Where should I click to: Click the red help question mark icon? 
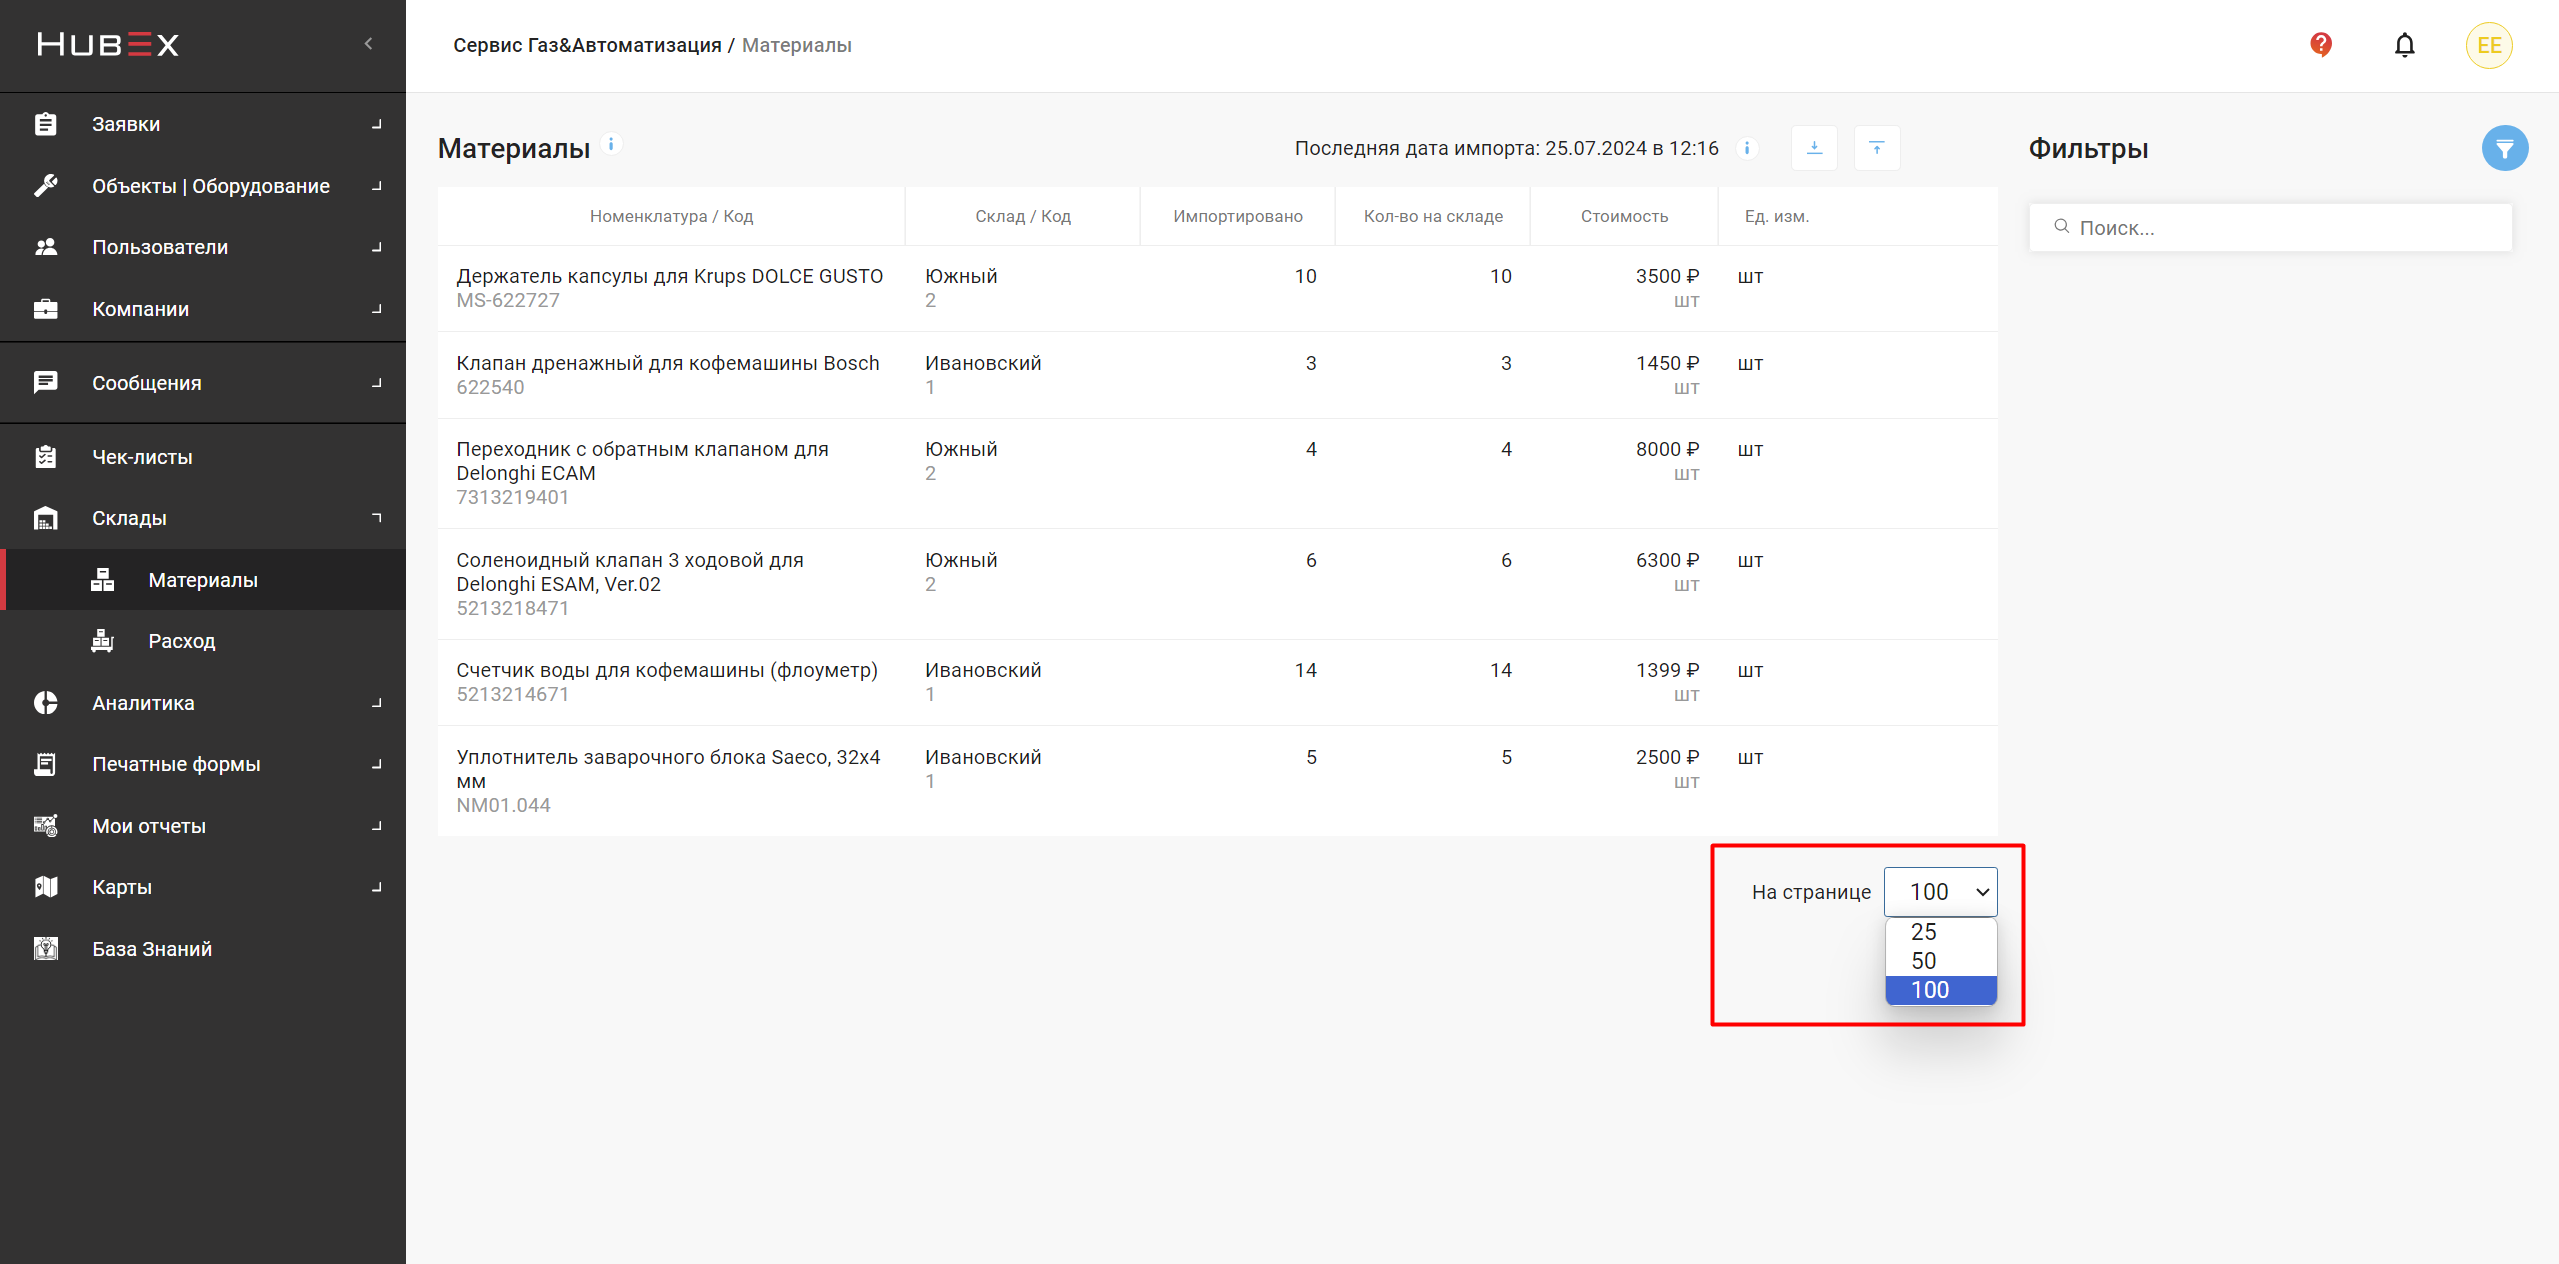2320,45
